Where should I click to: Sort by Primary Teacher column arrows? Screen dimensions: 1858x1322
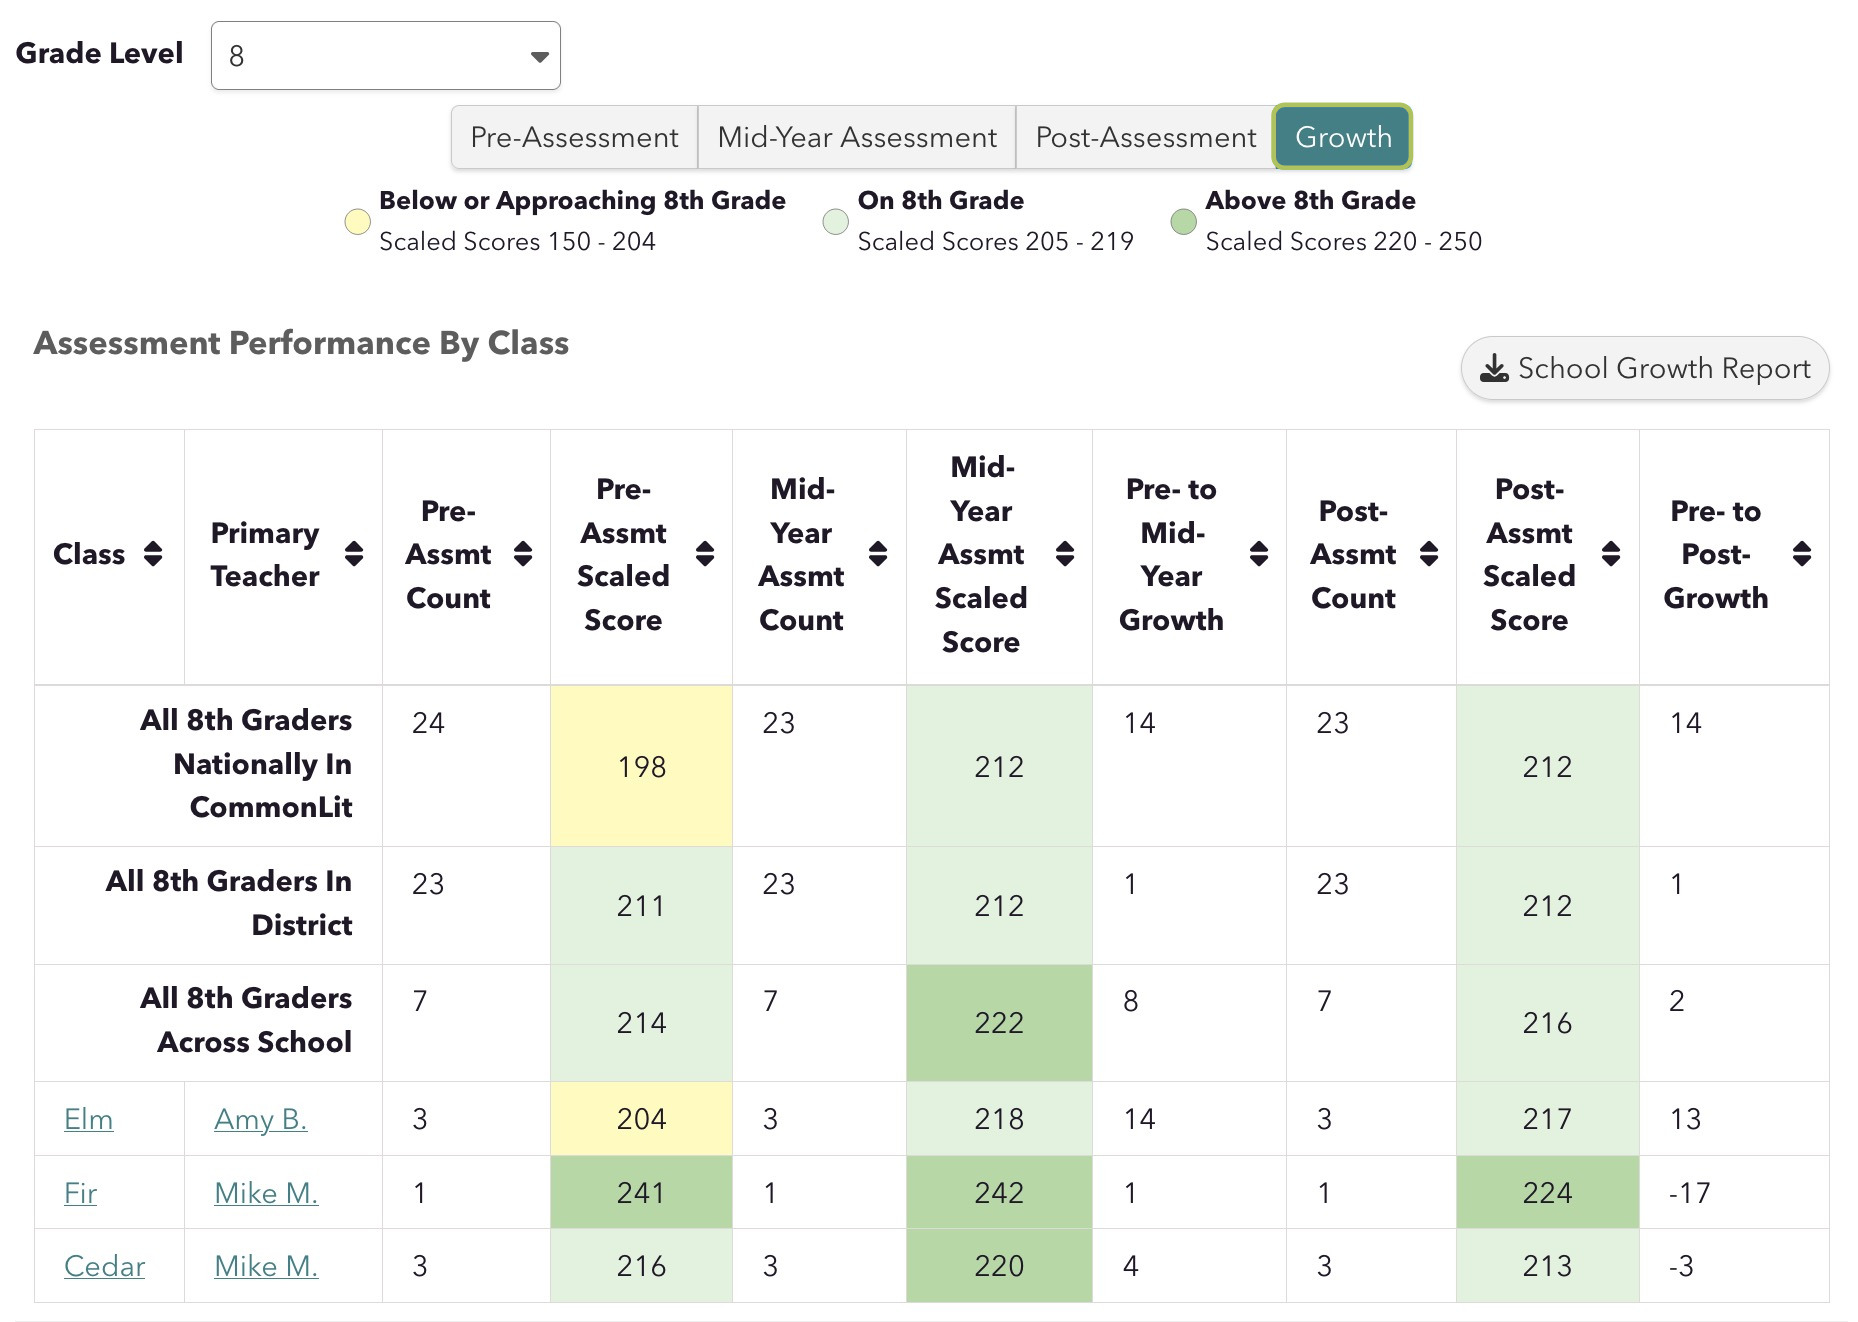[x=354, y=554]
